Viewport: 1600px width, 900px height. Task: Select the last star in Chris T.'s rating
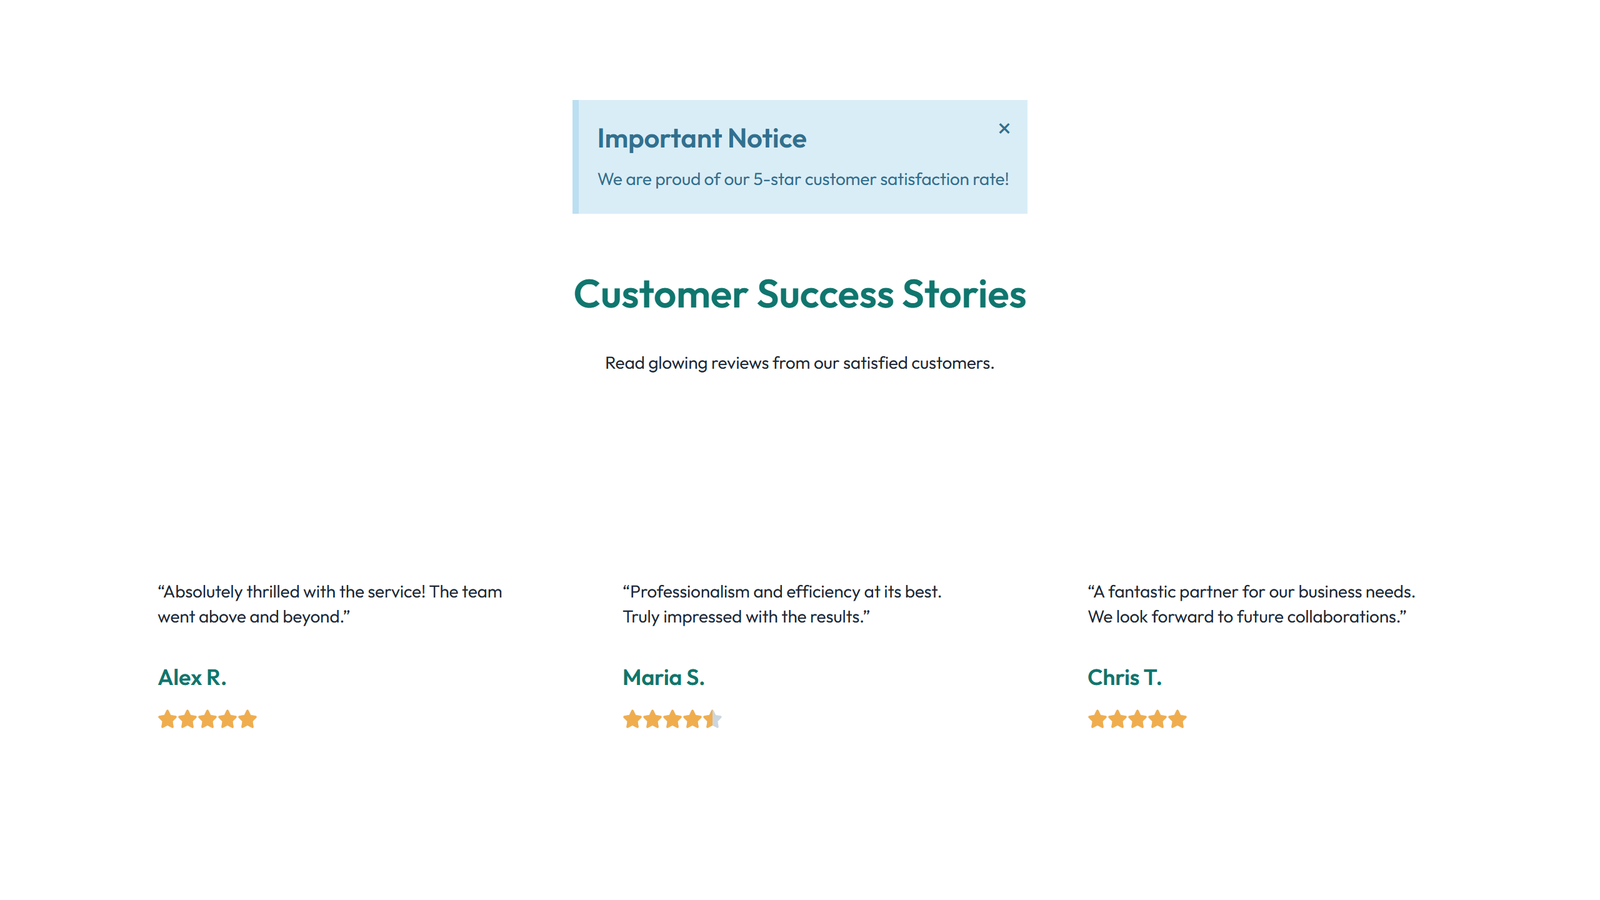tap(1177, 719)
